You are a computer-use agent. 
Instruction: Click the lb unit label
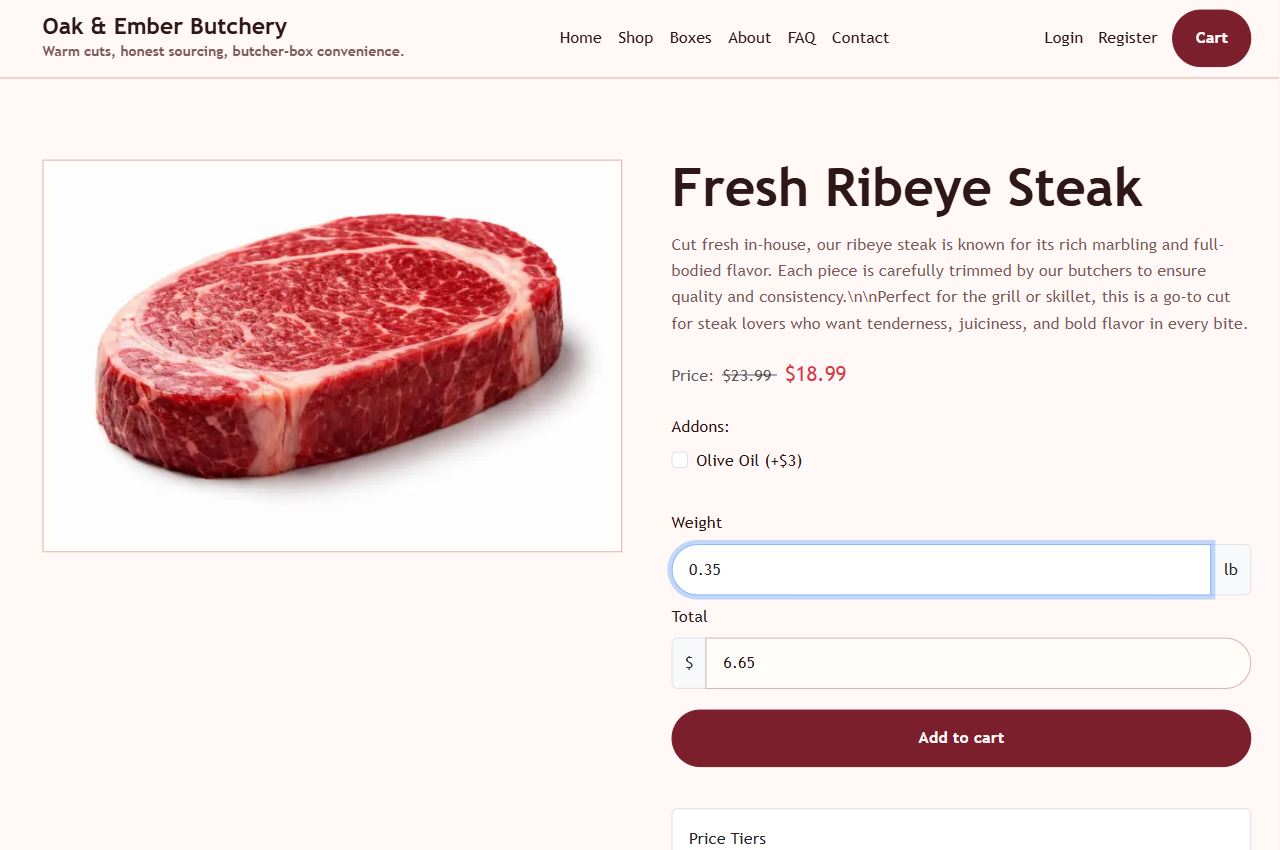tap(1231, 570)
